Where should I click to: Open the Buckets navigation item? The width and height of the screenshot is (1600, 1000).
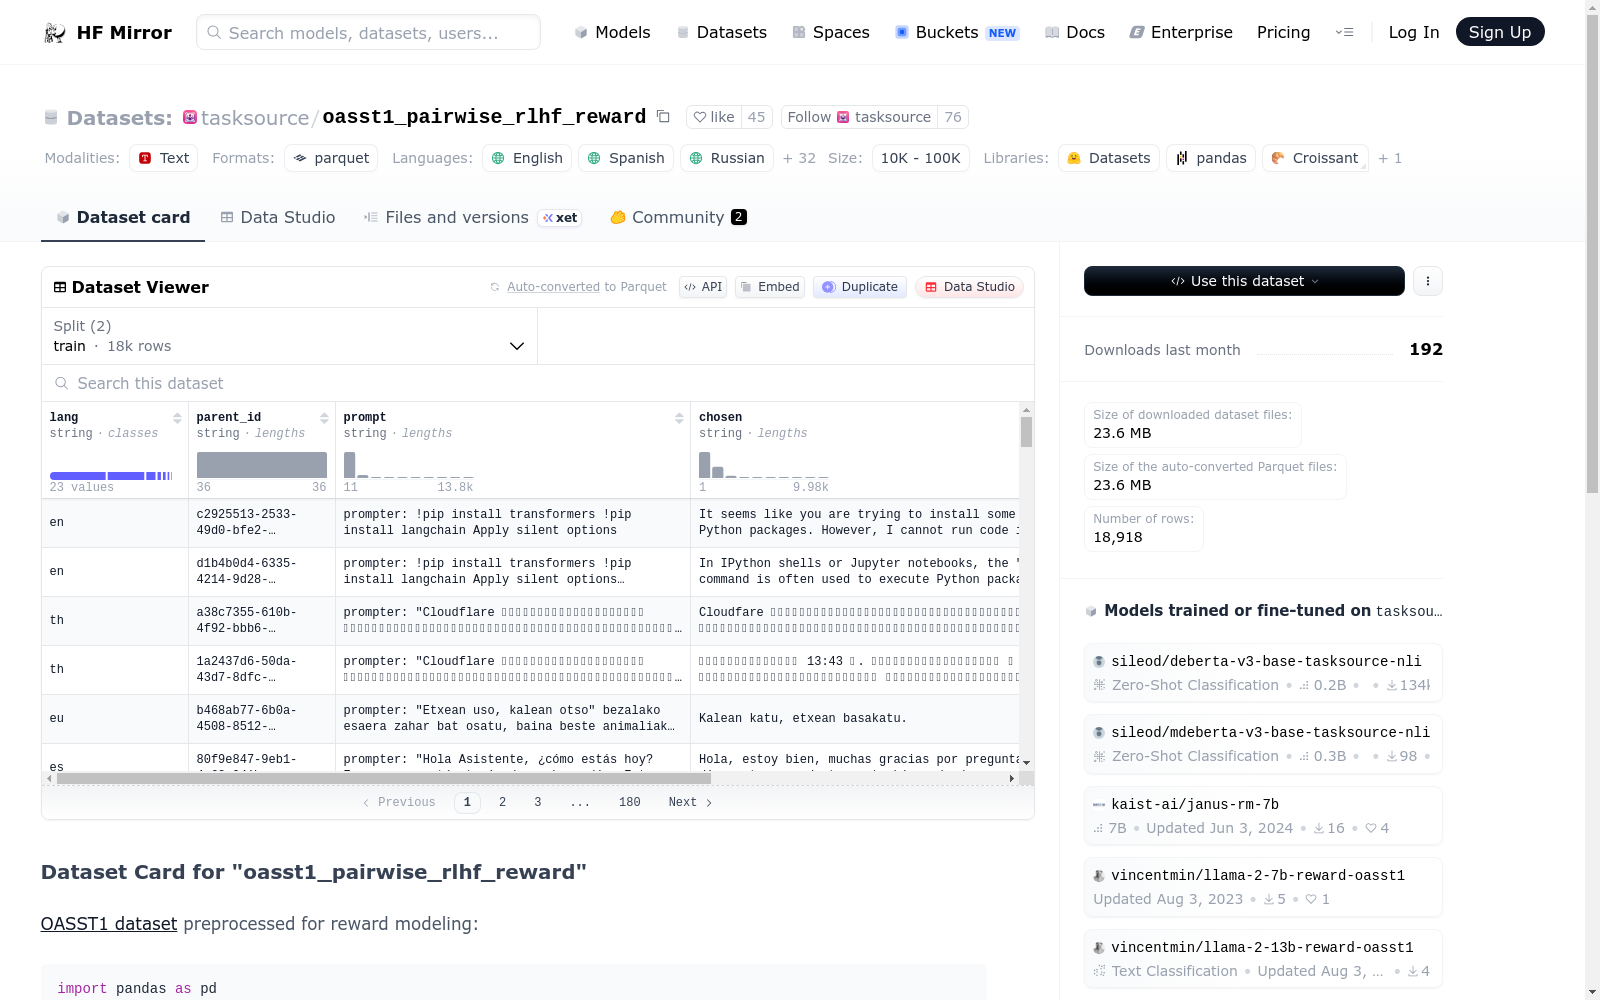point(957,33)
